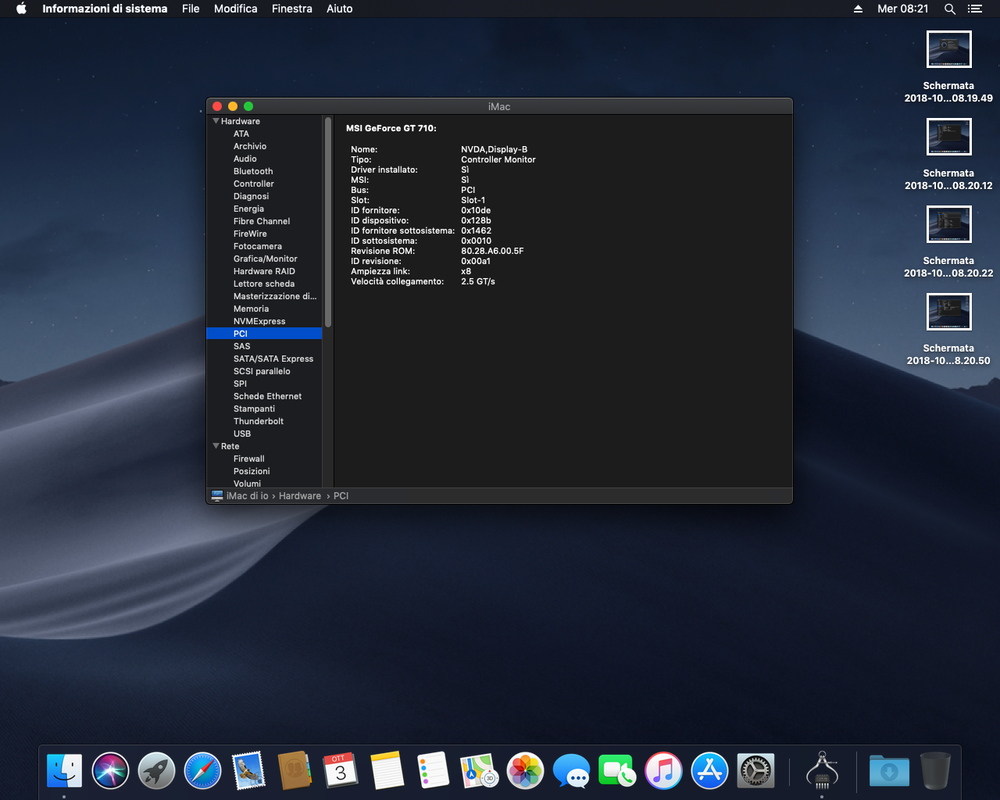Open iTunes music app in Dock
The width and height of the screenshot is (1000, 800).
click(663, 771)
